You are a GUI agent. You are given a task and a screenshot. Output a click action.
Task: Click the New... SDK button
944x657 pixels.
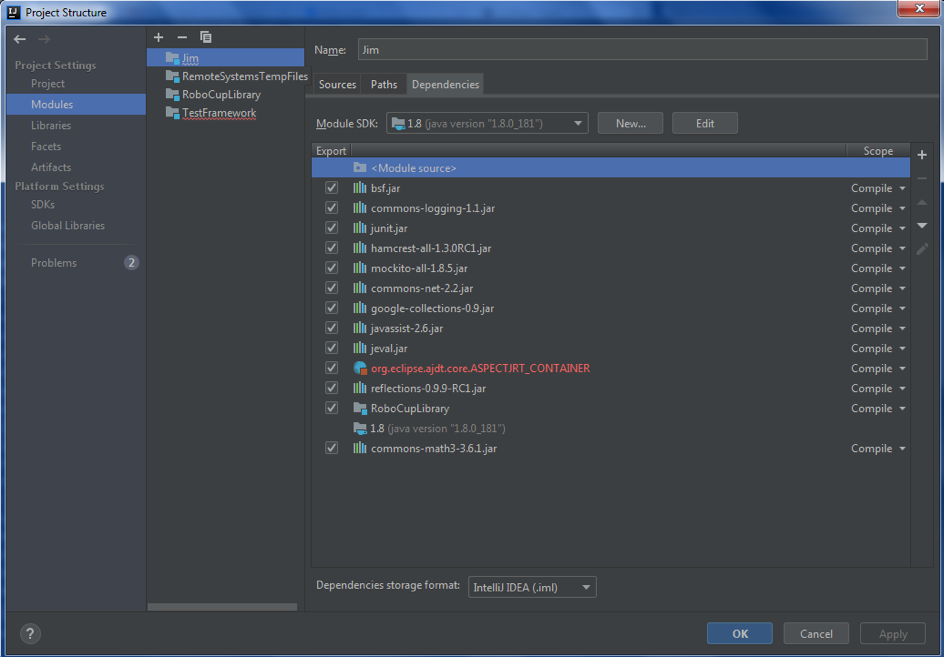point(630,123)
